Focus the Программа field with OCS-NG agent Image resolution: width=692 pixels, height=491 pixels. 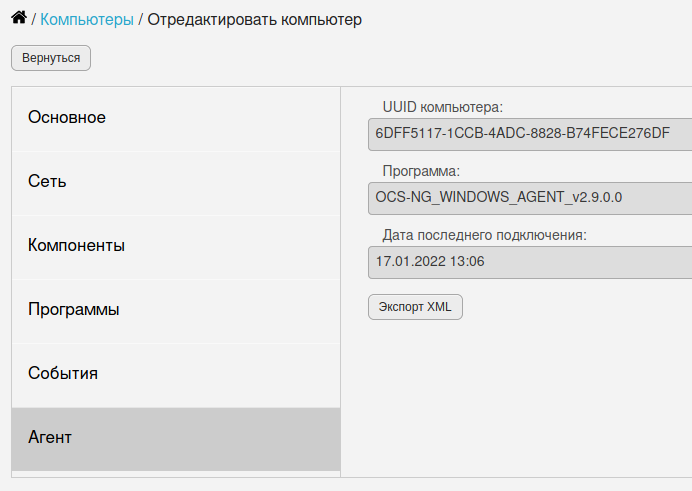[x=530, y=198]
